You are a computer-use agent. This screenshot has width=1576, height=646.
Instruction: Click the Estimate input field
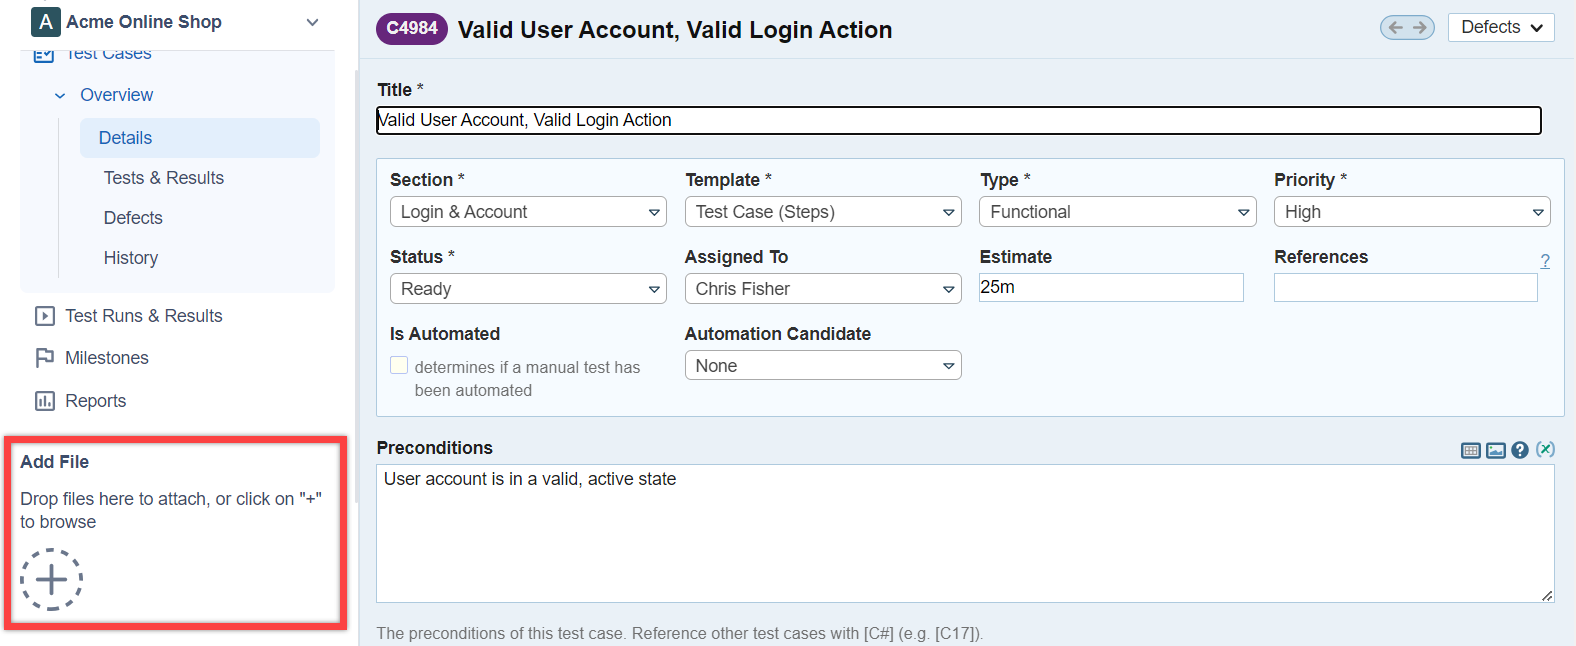pos(1110,288)
